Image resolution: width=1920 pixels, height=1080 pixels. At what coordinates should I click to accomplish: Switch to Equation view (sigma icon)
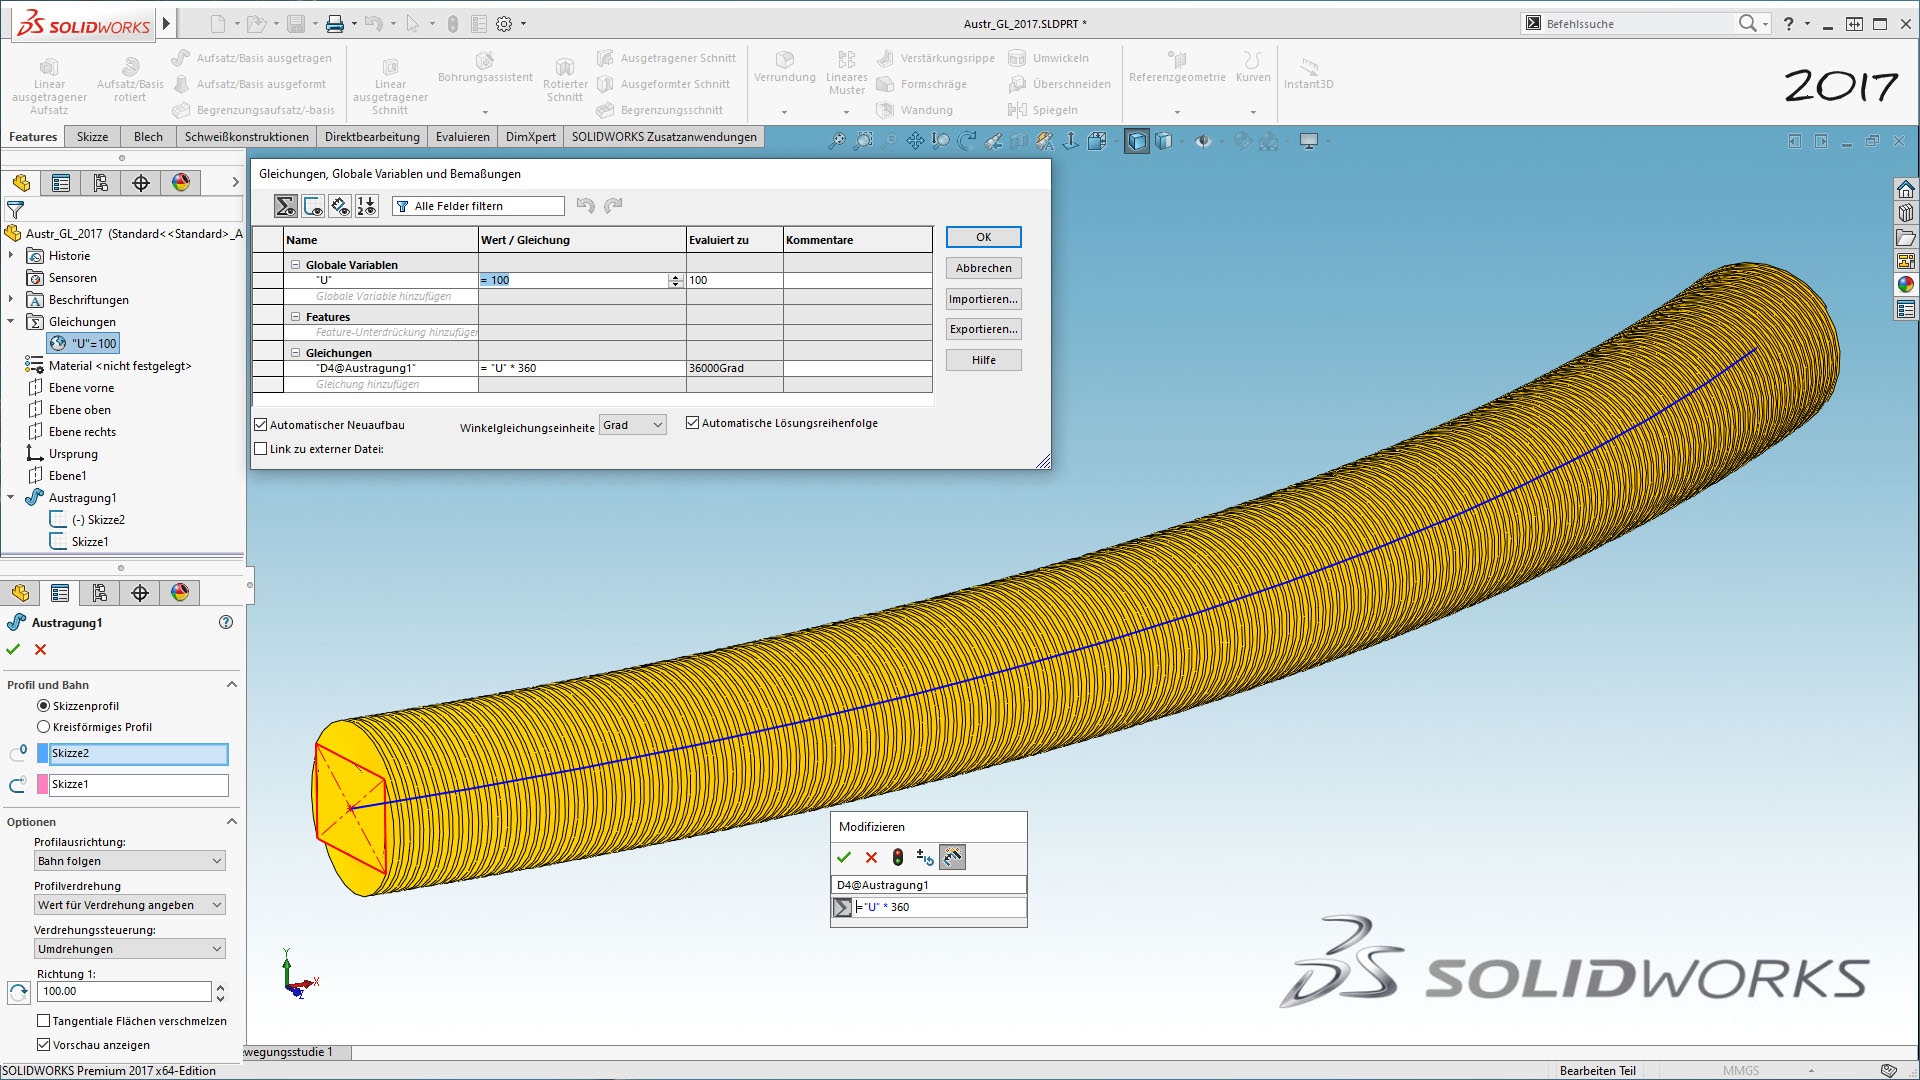[286, 206]
